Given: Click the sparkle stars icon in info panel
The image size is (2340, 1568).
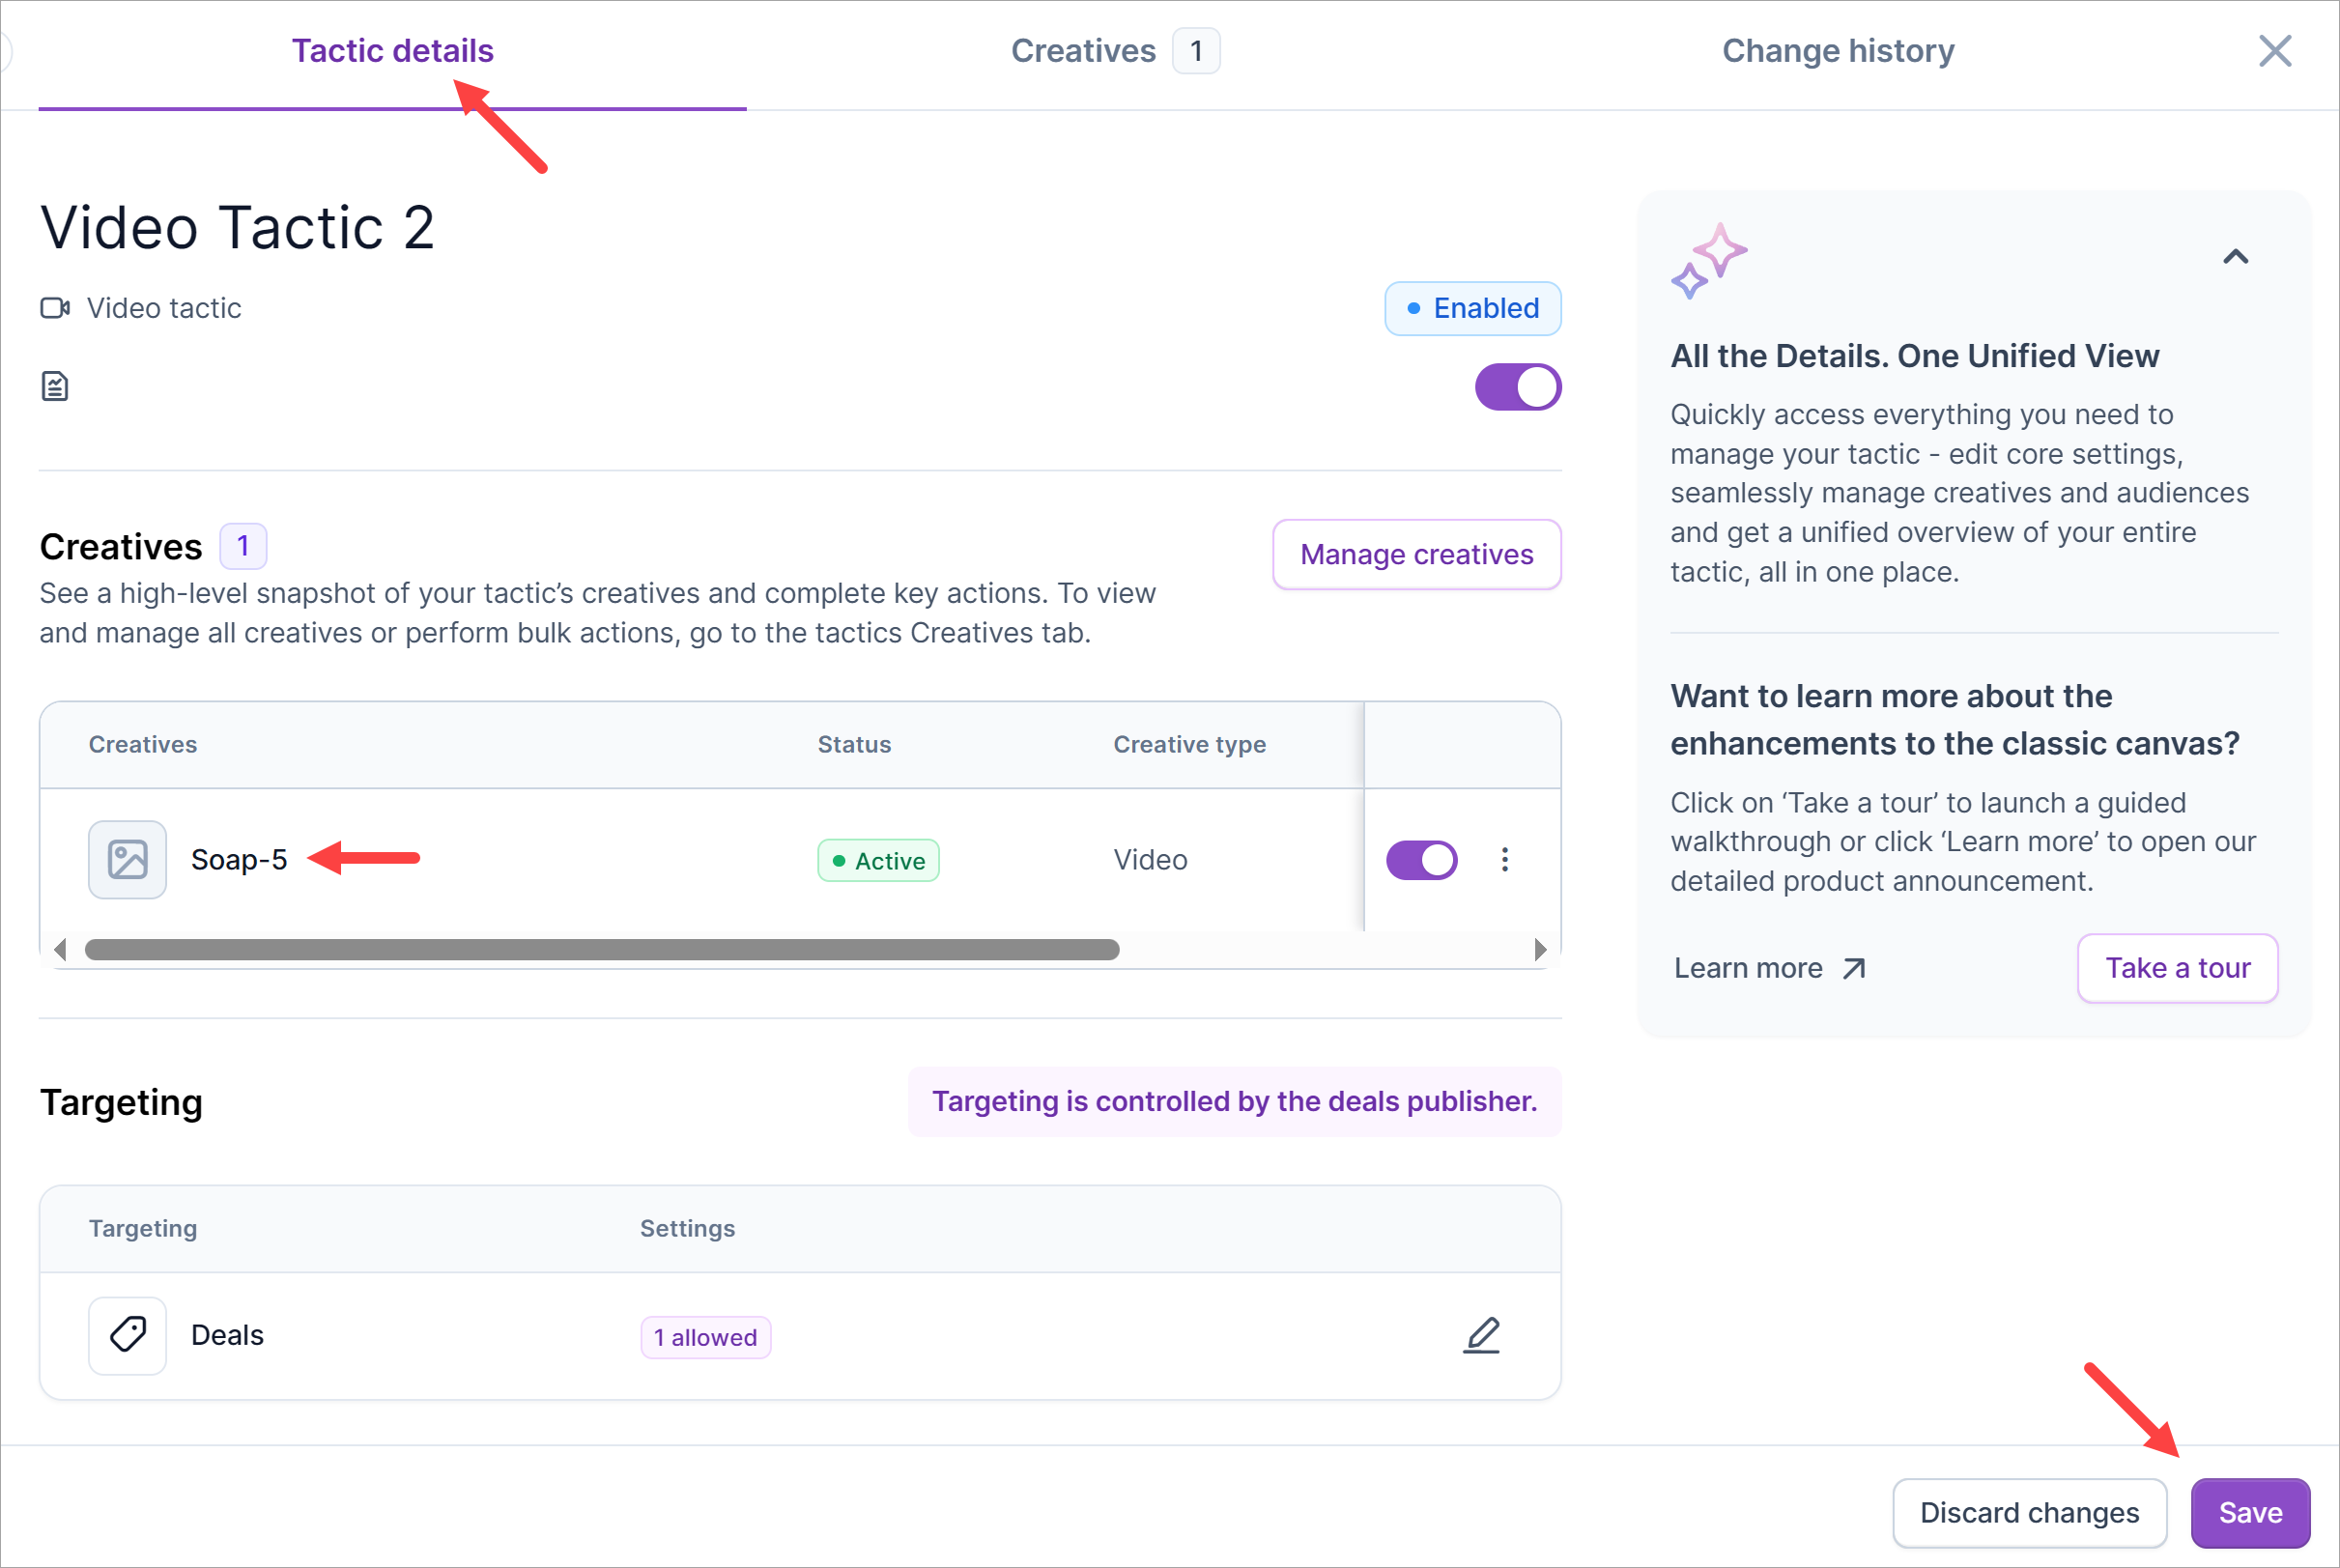Looking at the screenshot, I should pyautogui.click(x=1708, y=261).
